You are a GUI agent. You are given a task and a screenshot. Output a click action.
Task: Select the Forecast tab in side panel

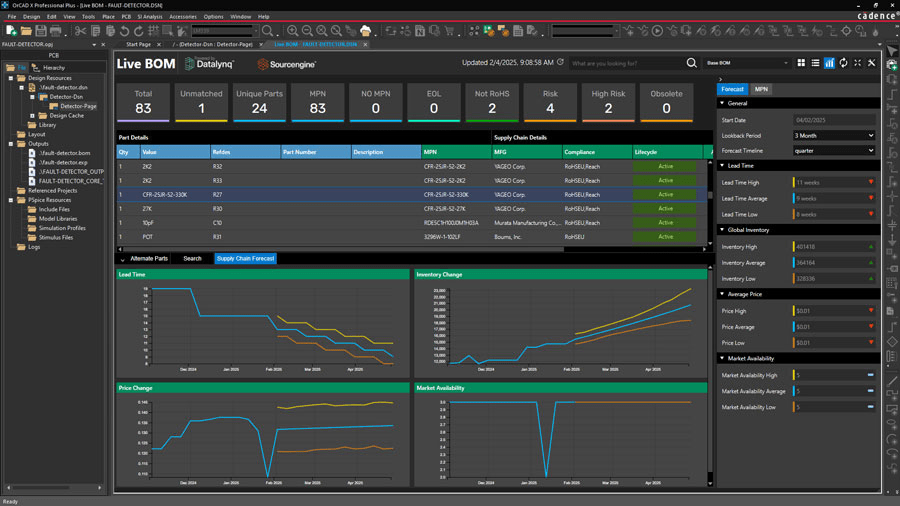[x=732, y=89]
